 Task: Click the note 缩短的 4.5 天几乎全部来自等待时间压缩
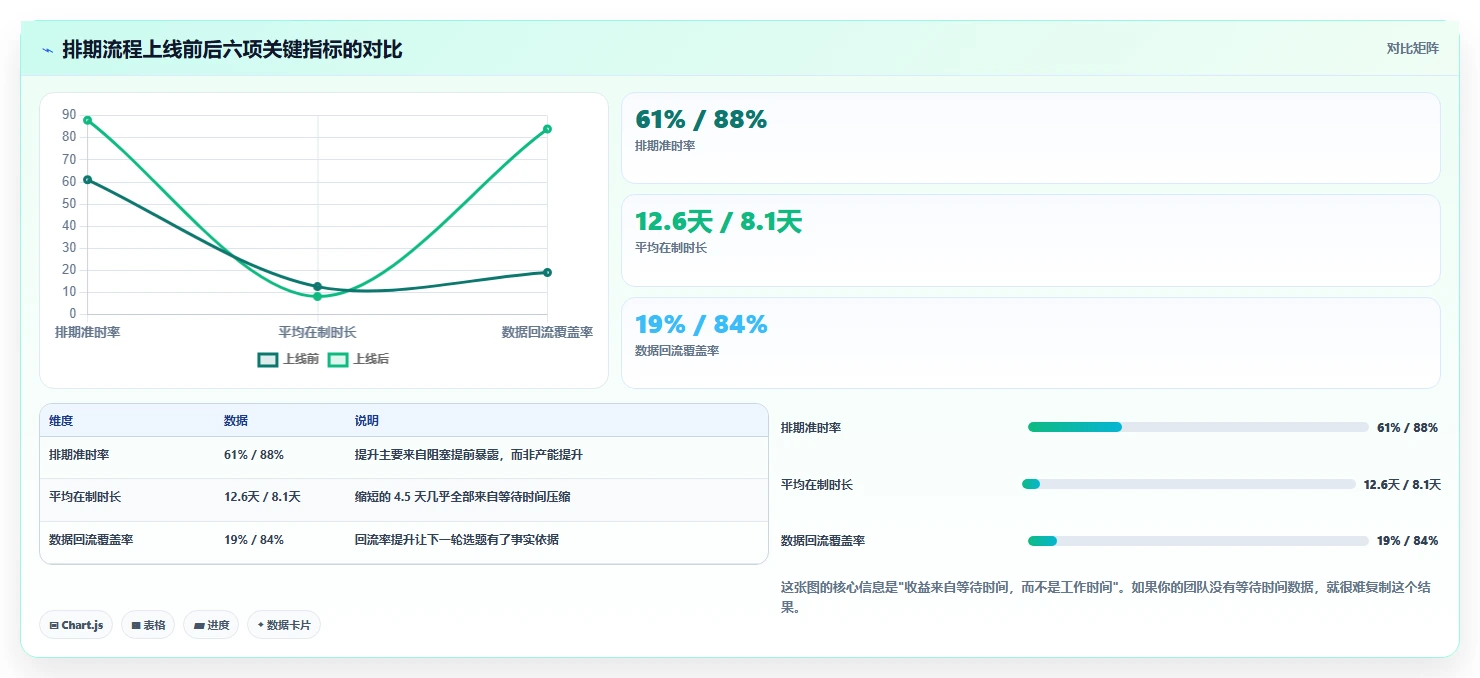click(463, 497)
